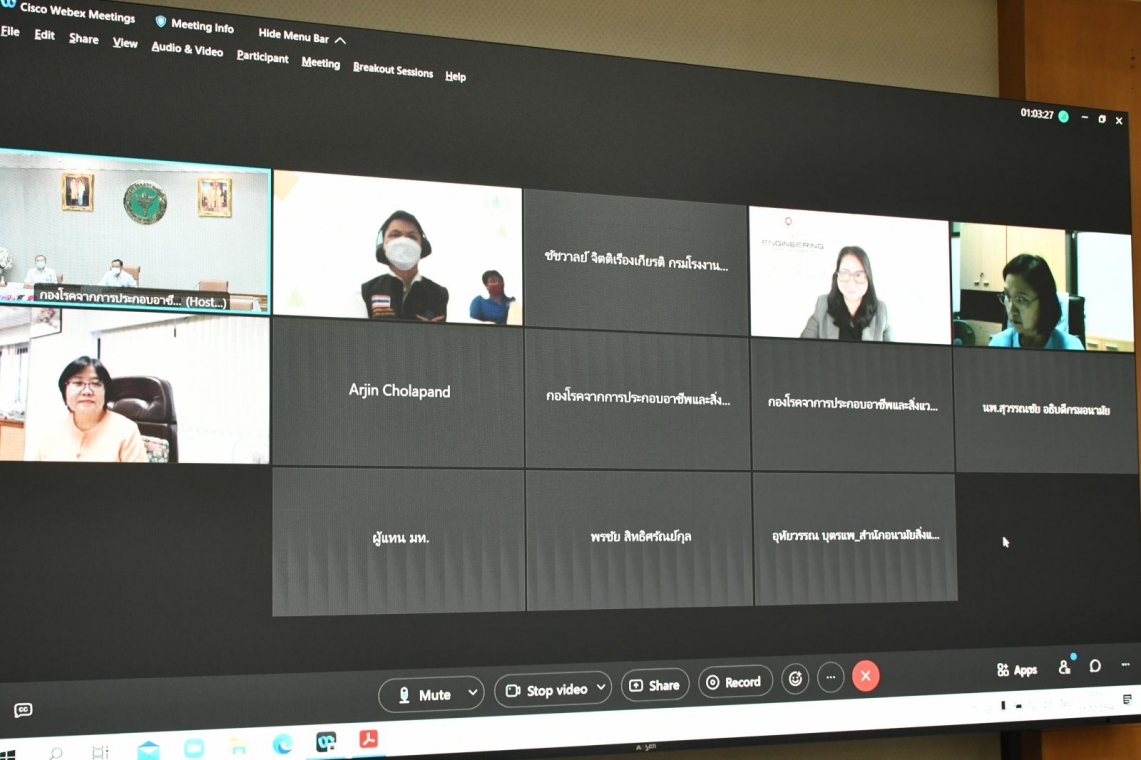Screen dimensions: 1141x760
Task: Open the Webex taskbar icon
Action: click(326, 741)
